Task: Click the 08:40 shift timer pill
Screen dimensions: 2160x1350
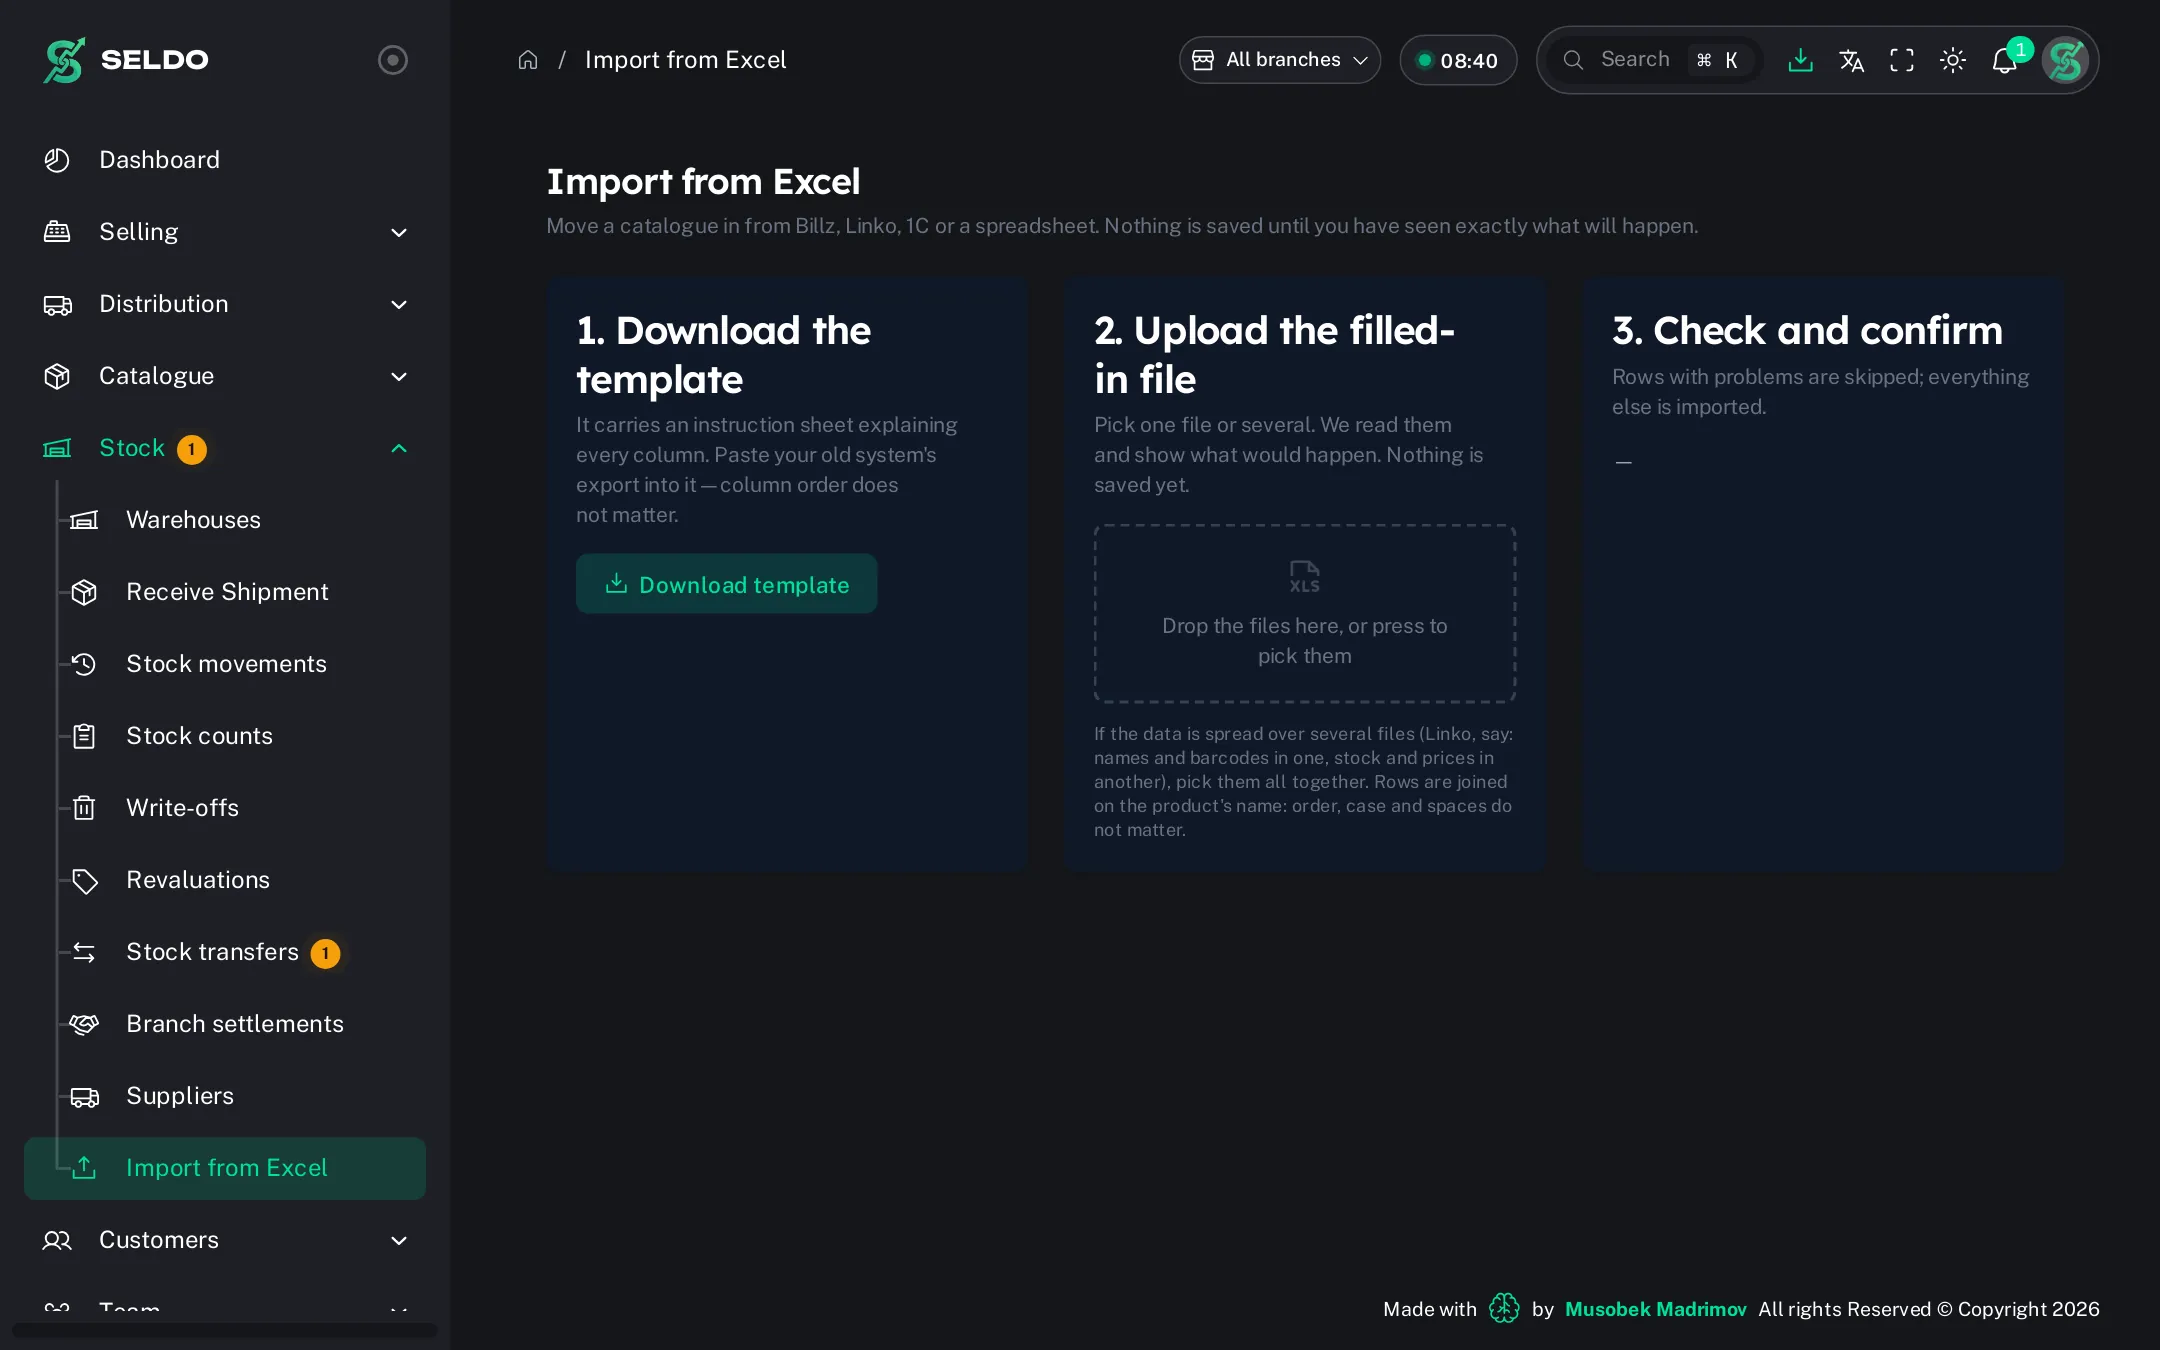Action: point(1458,60)
